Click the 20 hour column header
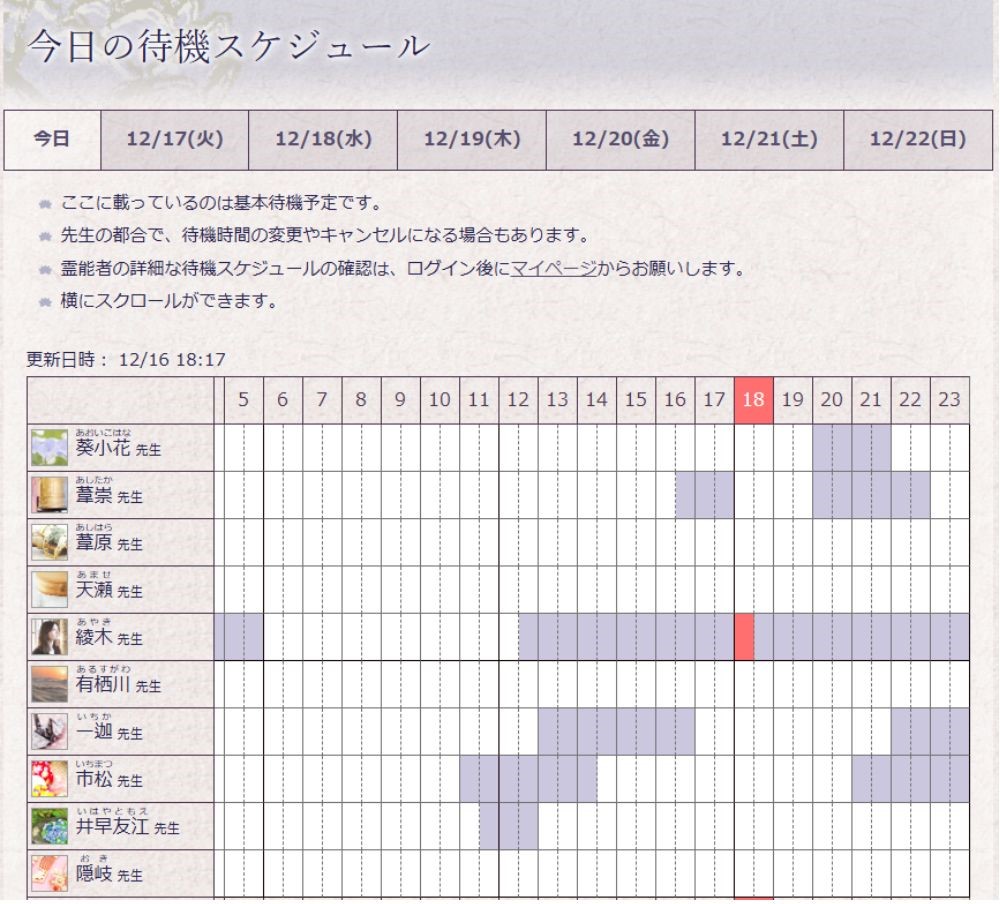The image size is (1000, 904). (x=832, y=400)
